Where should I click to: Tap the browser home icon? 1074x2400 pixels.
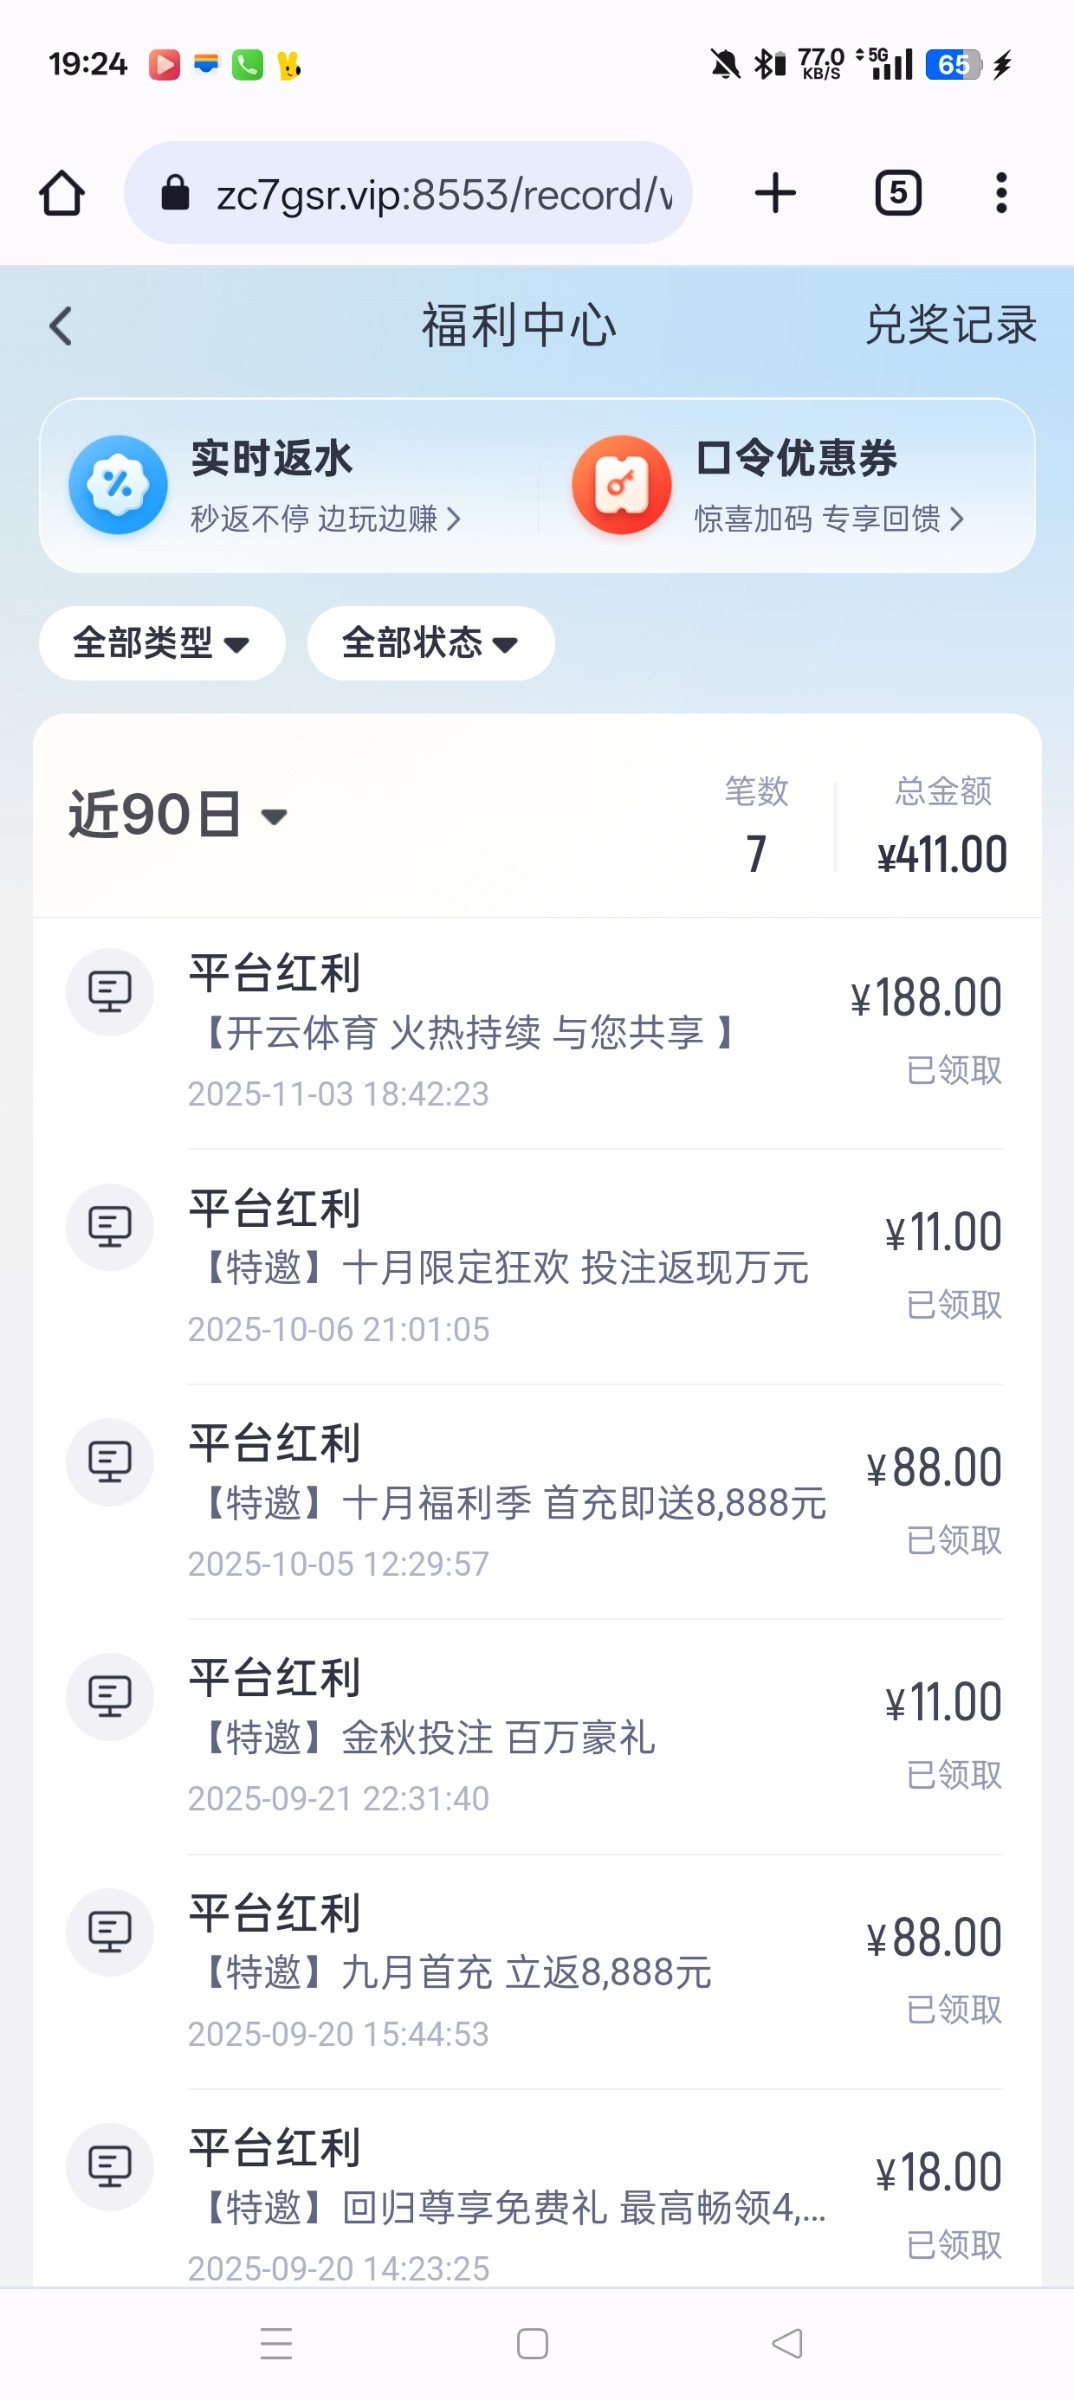pyautogui.click(x=62, y=193)
